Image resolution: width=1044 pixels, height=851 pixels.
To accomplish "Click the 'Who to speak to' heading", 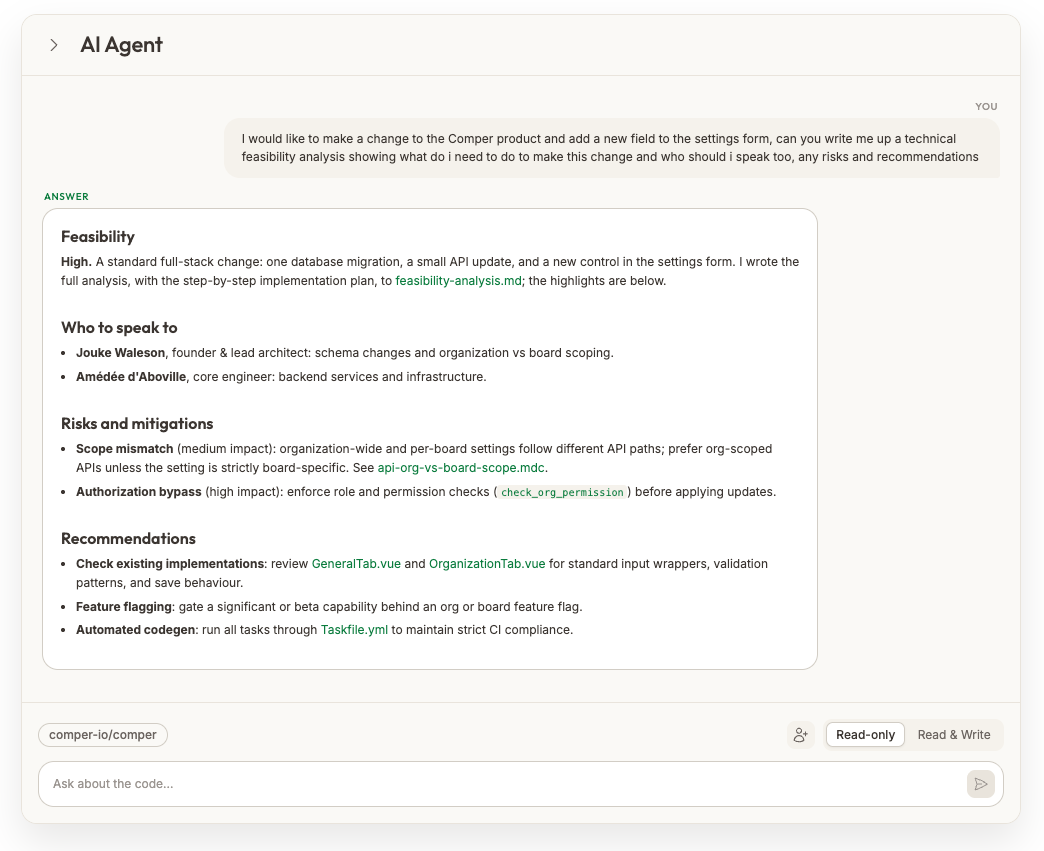I will click(x=119, y=328).
